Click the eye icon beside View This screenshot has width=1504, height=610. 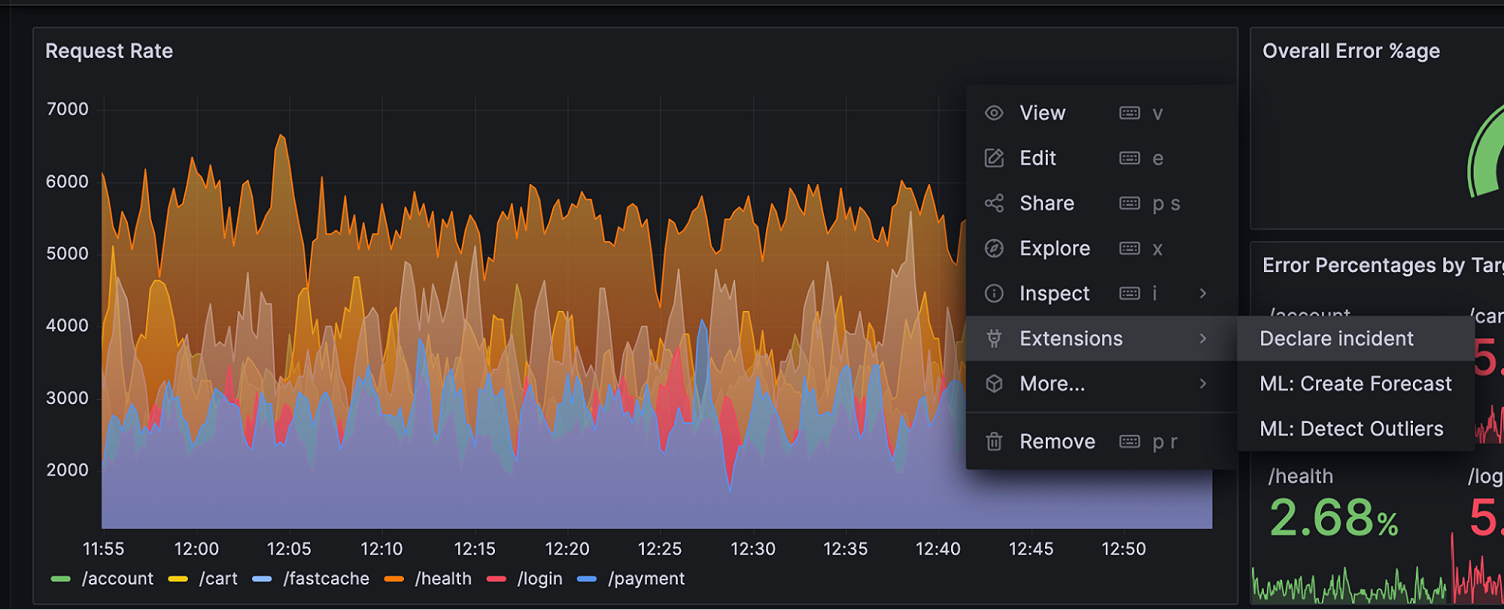click(x=994, y=113)
